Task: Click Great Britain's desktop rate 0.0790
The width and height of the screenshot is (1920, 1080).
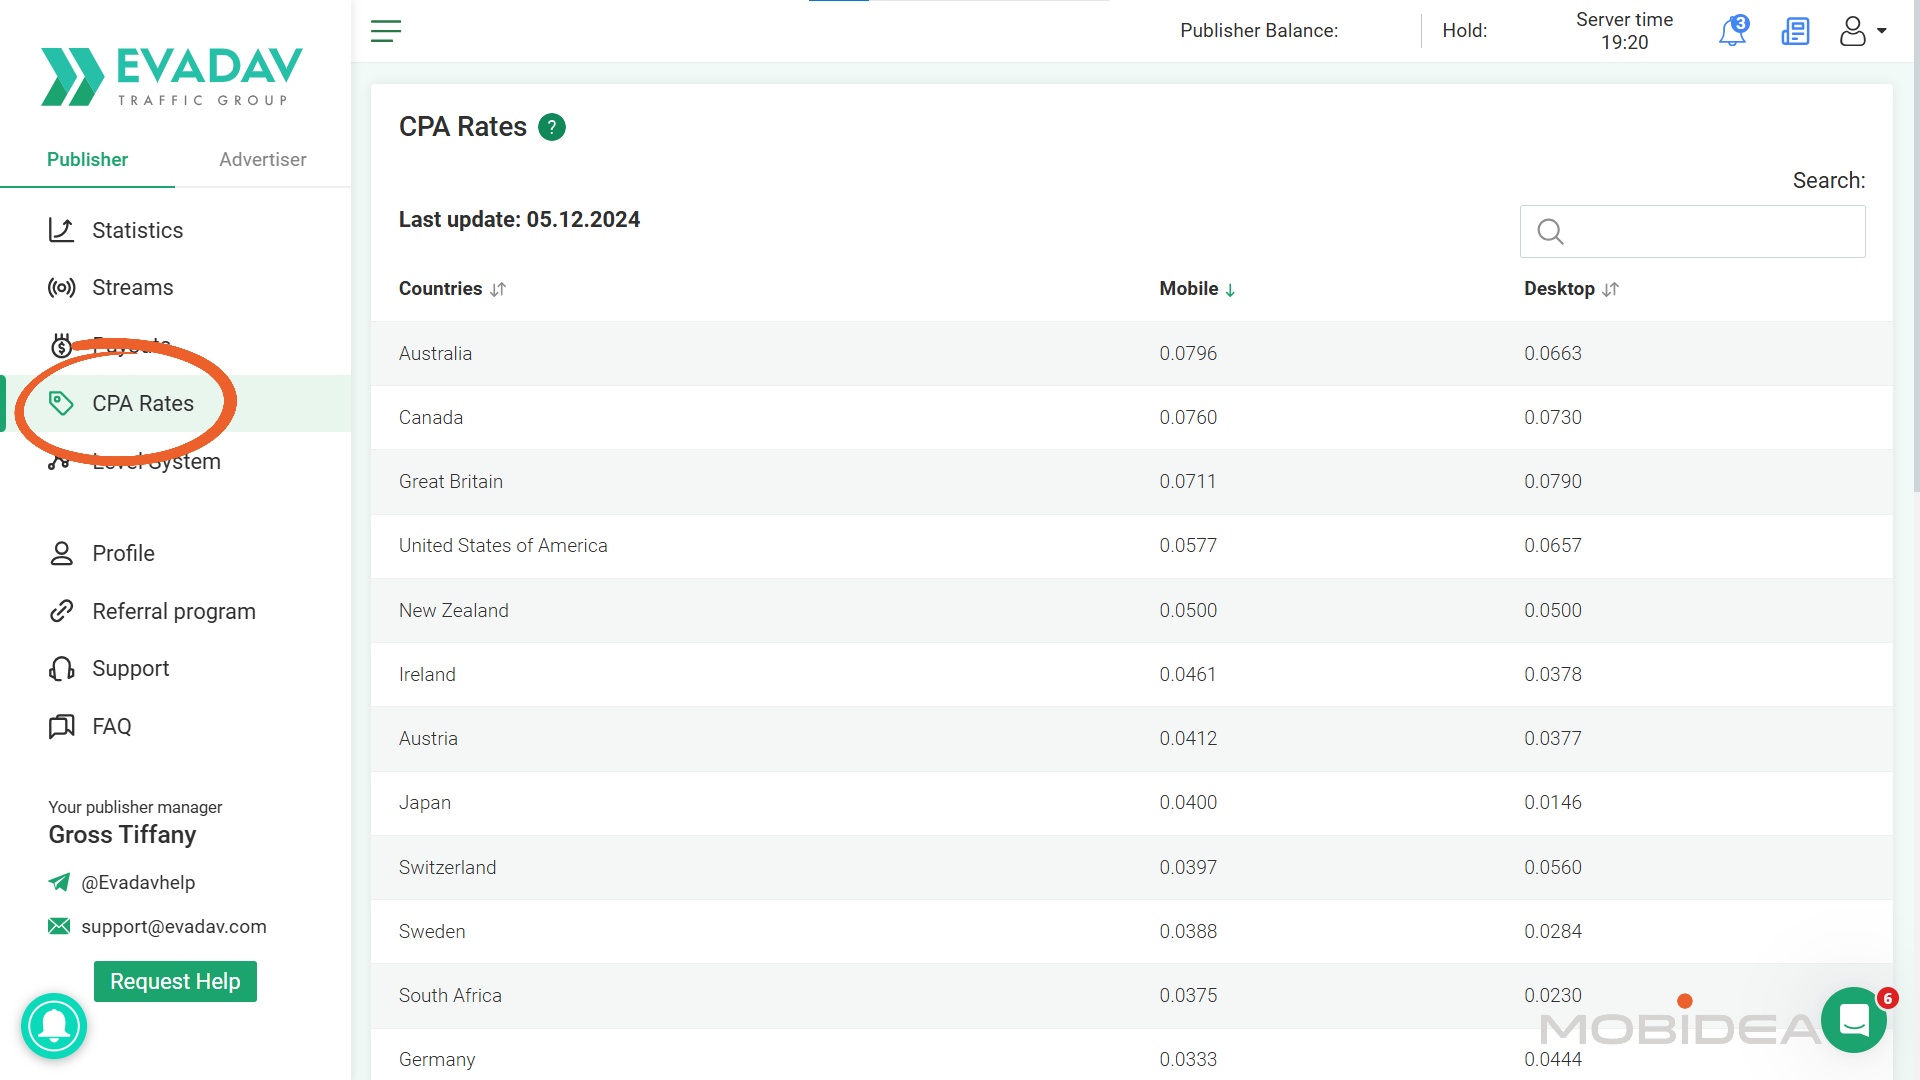Action: [1553, 482]
